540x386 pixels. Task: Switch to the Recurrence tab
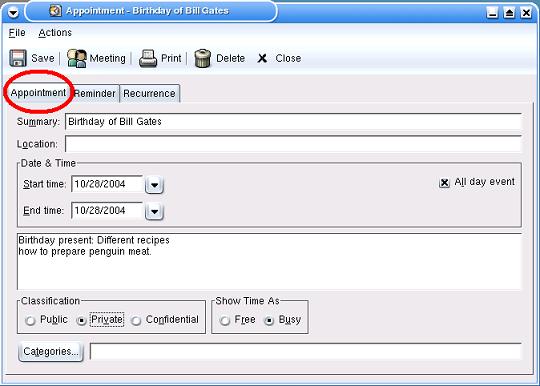pyautogui.click(x=149, y=93)
